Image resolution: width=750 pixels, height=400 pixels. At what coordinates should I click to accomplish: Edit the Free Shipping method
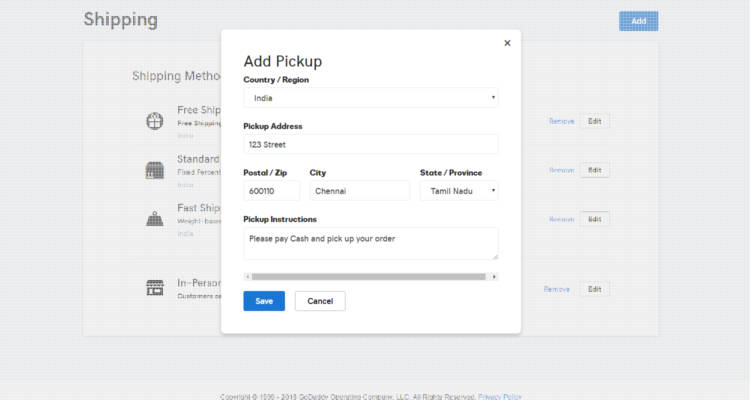(594, 121)
